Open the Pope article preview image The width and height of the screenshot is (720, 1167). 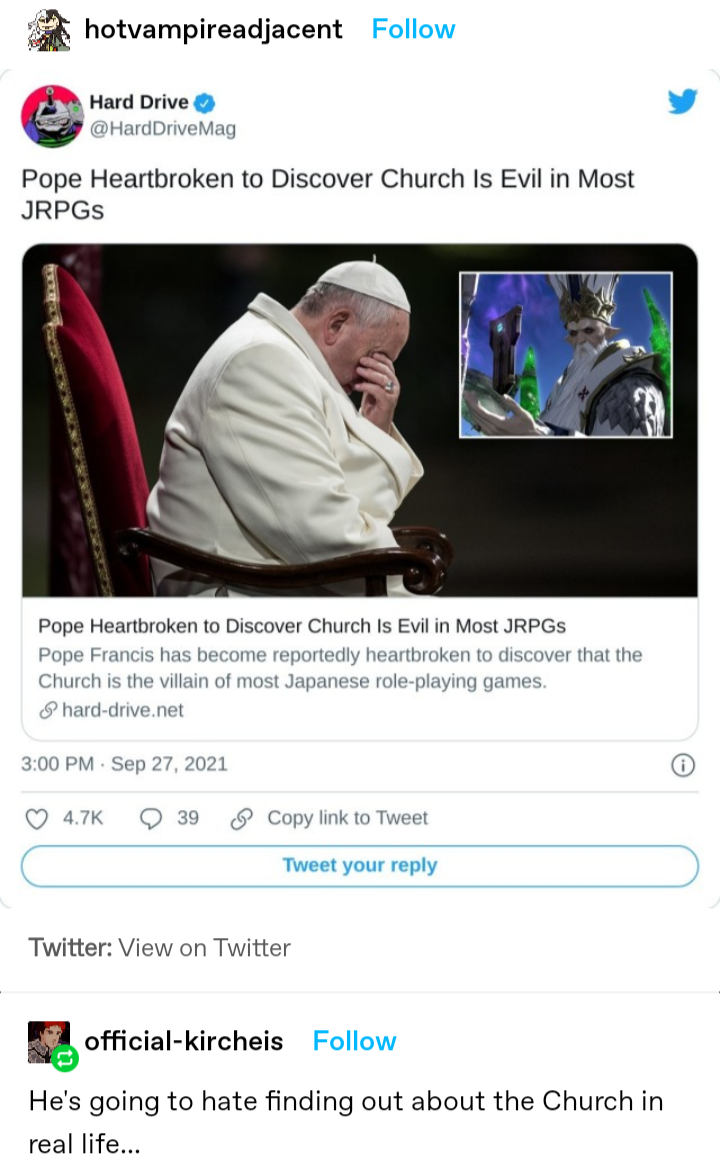point(359,420)
